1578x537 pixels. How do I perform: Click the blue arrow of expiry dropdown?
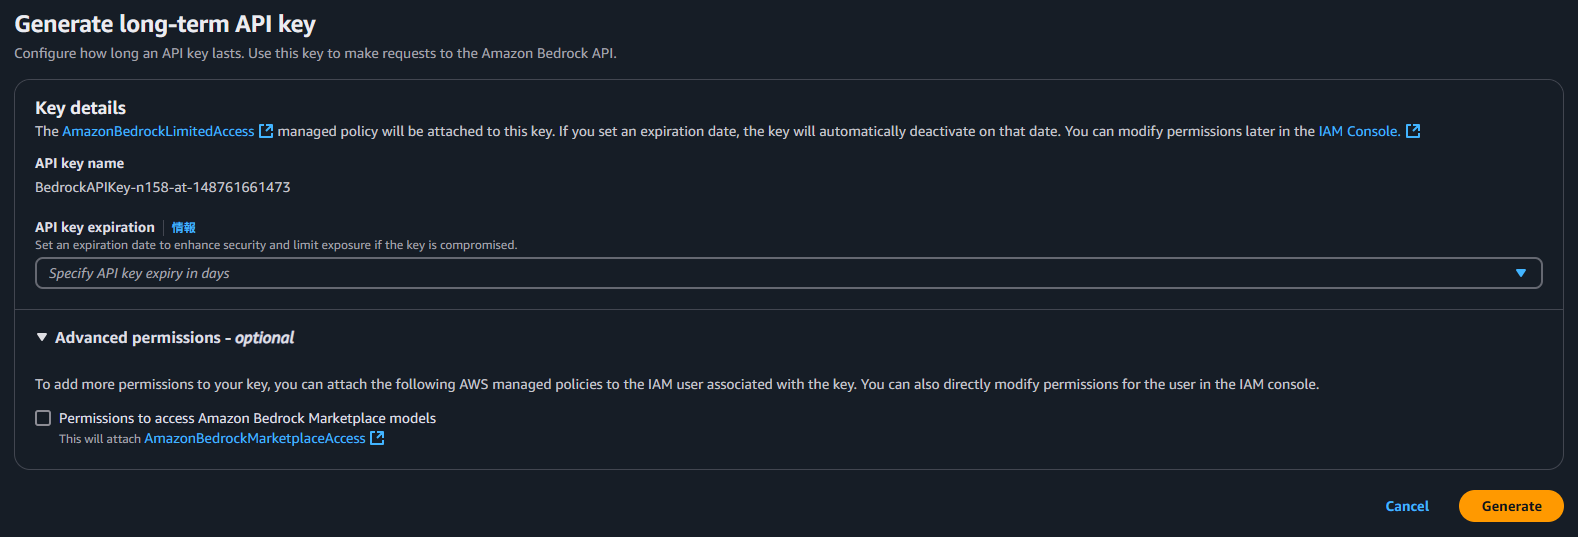(x=1521, y=273)
